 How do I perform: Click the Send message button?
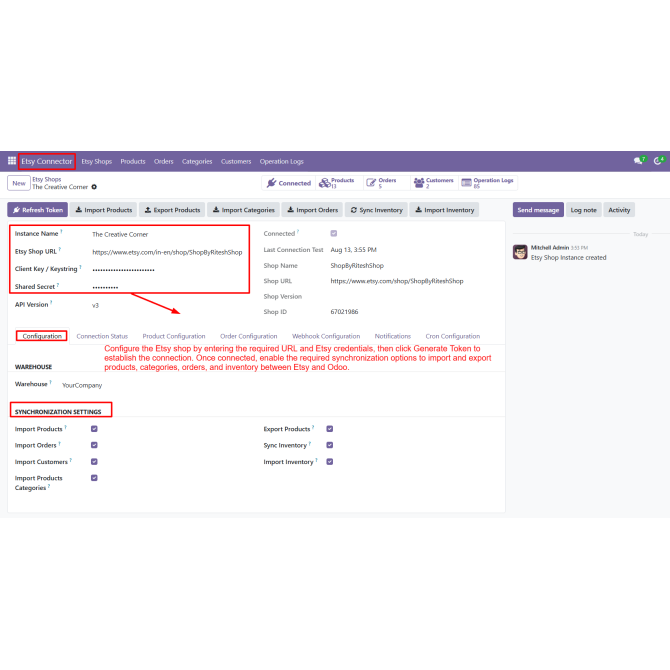pyautogui.click(x=538, y=210)
